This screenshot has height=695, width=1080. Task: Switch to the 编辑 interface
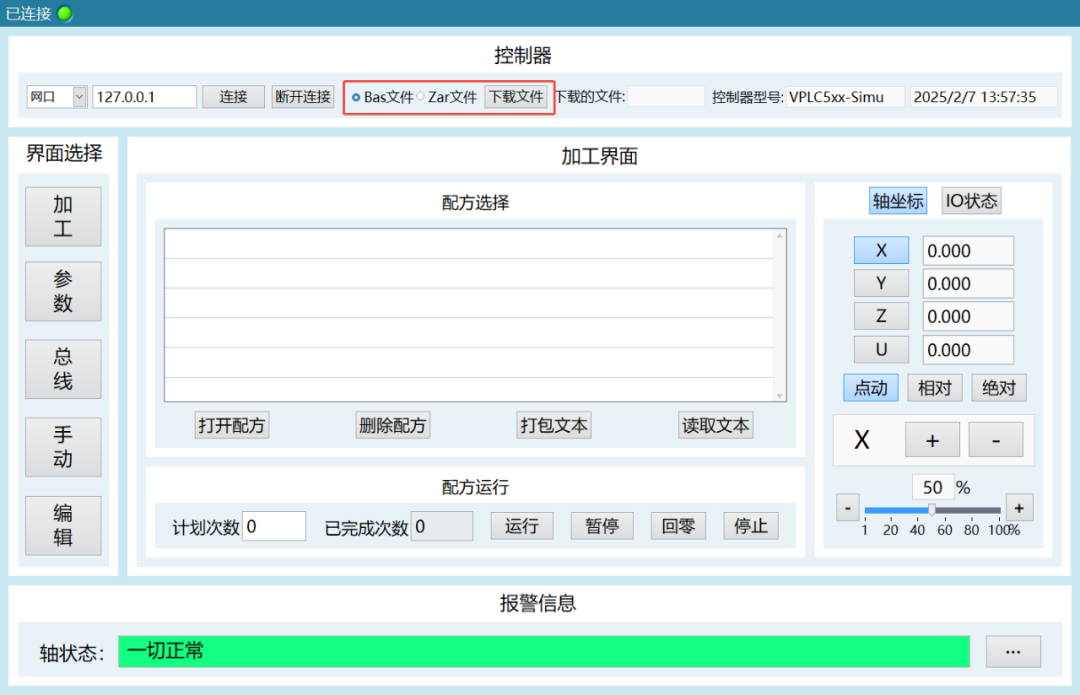click(63, 526)
